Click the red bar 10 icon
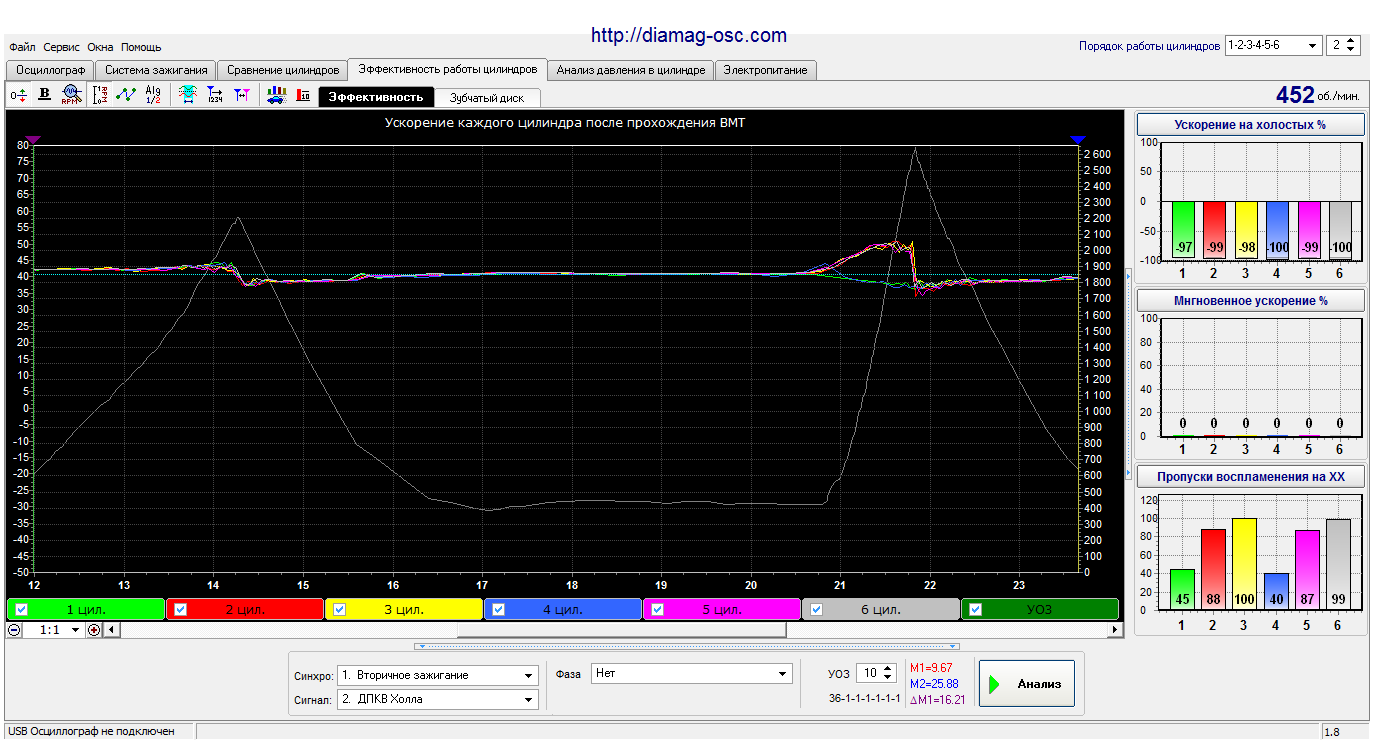1382x744 pixels. [303, 95]
